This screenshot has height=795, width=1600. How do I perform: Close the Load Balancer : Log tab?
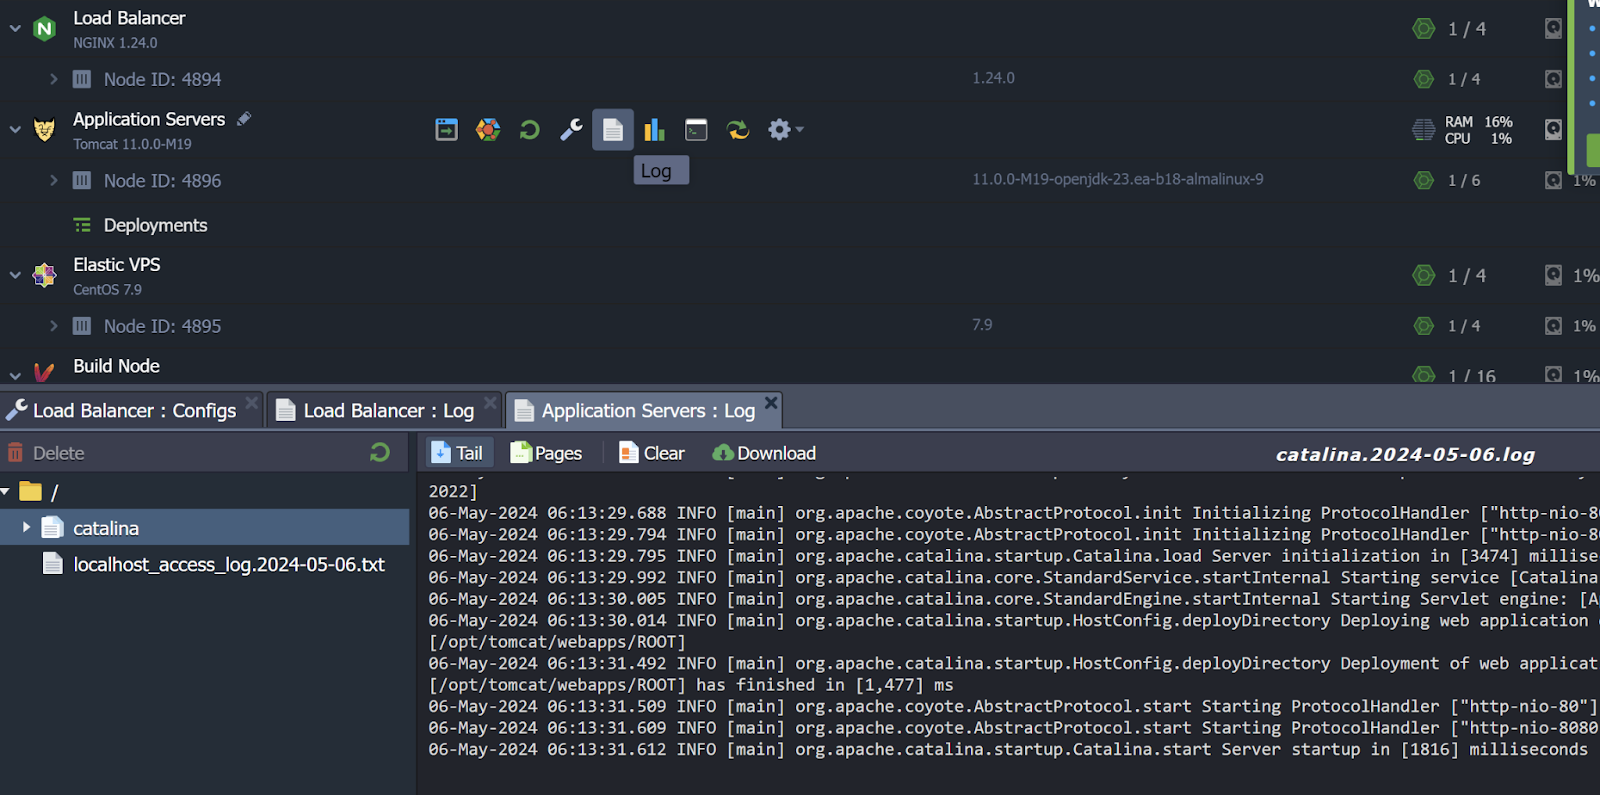click(490, 402)
